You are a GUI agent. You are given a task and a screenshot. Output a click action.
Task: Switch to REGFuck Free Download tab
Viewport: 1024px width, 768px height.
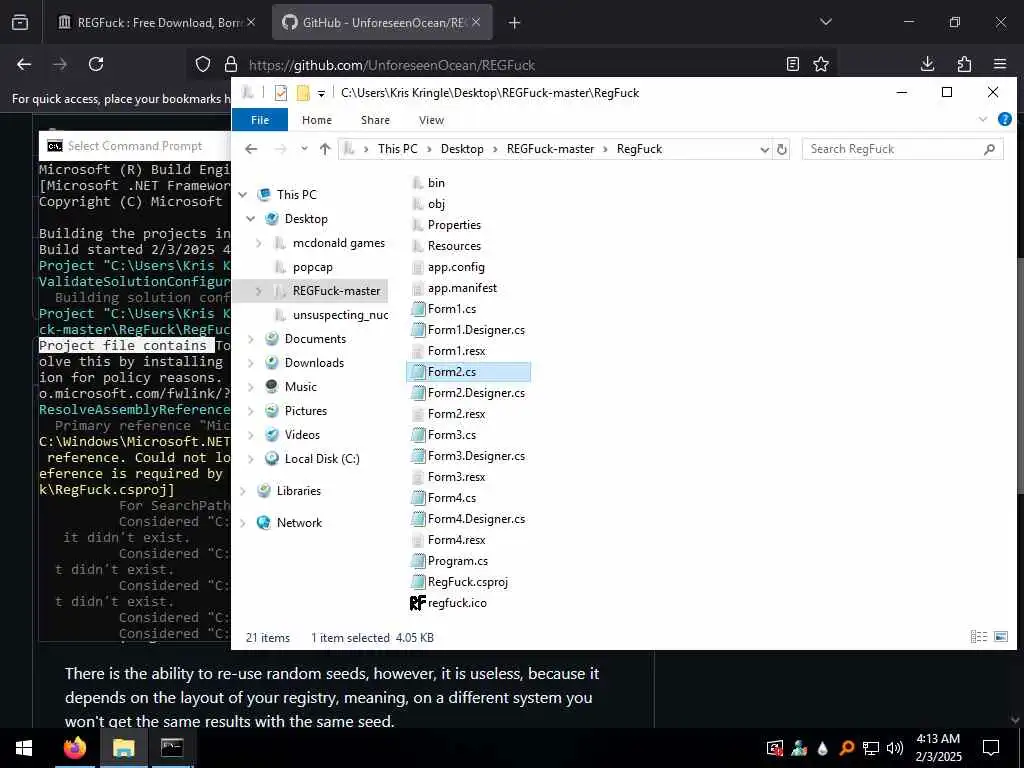(155, 23)
